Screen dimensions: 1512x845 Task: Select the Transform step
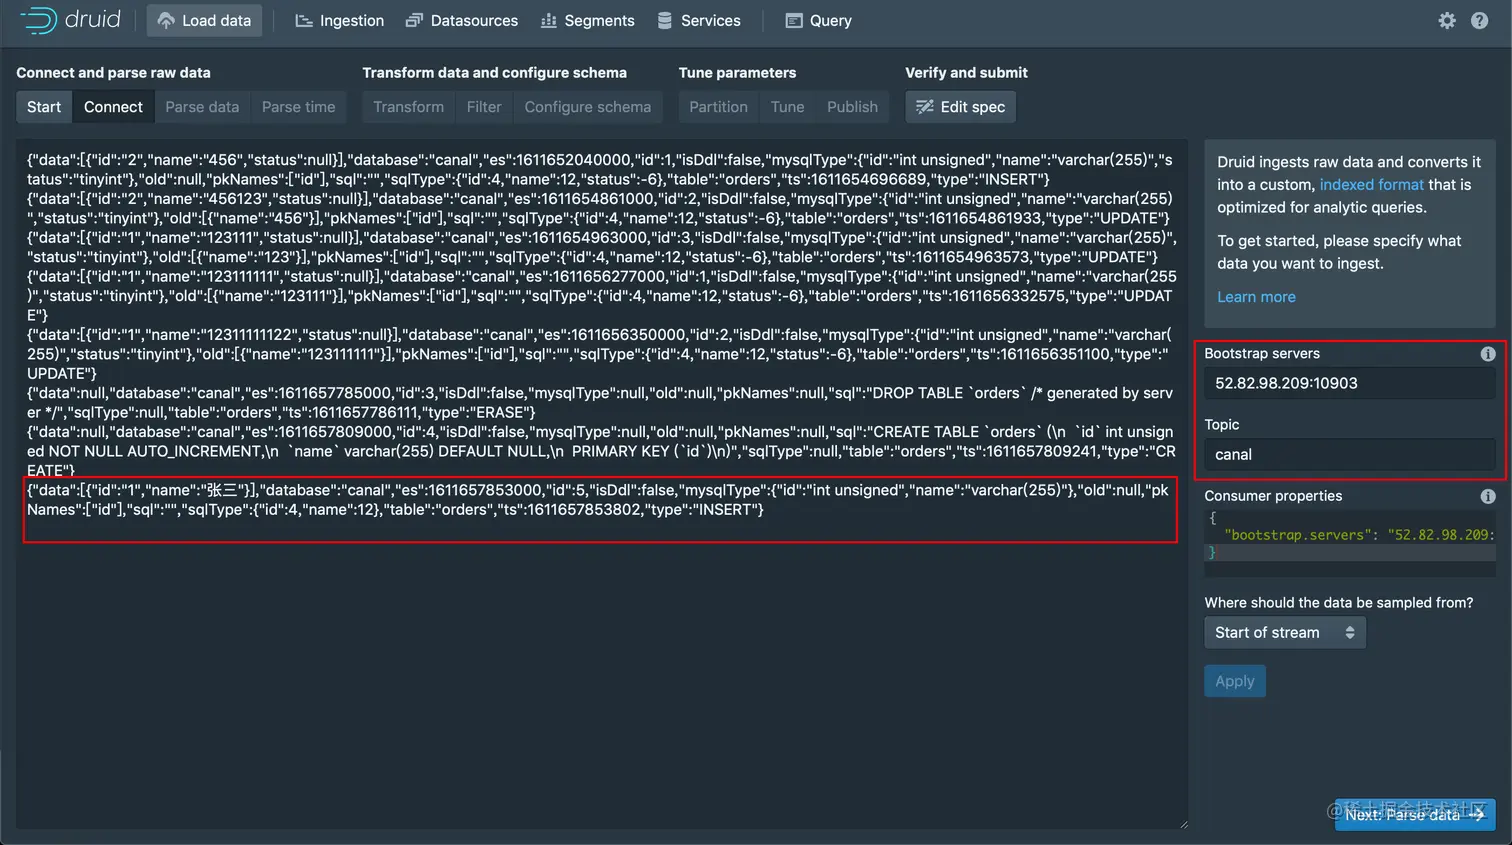tap(408, 107)
